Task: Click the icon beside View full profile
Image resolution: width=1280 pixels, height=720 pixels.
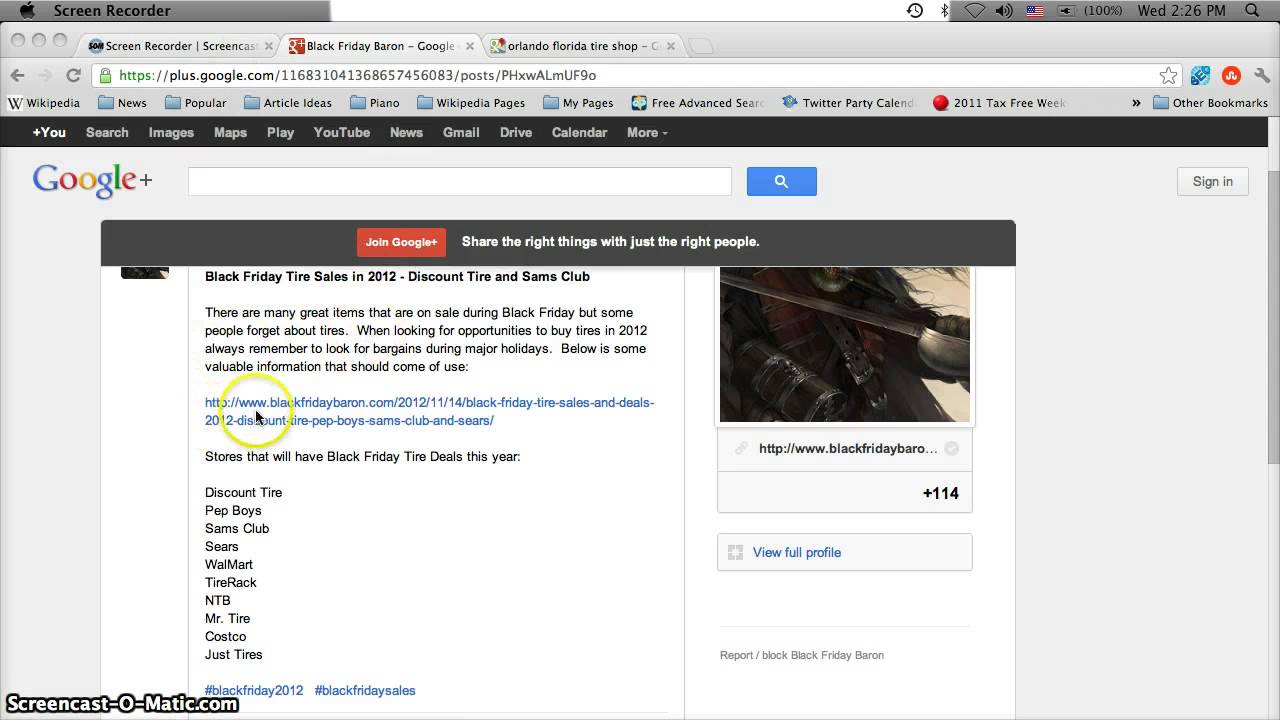Action: [x=735, y=552]
